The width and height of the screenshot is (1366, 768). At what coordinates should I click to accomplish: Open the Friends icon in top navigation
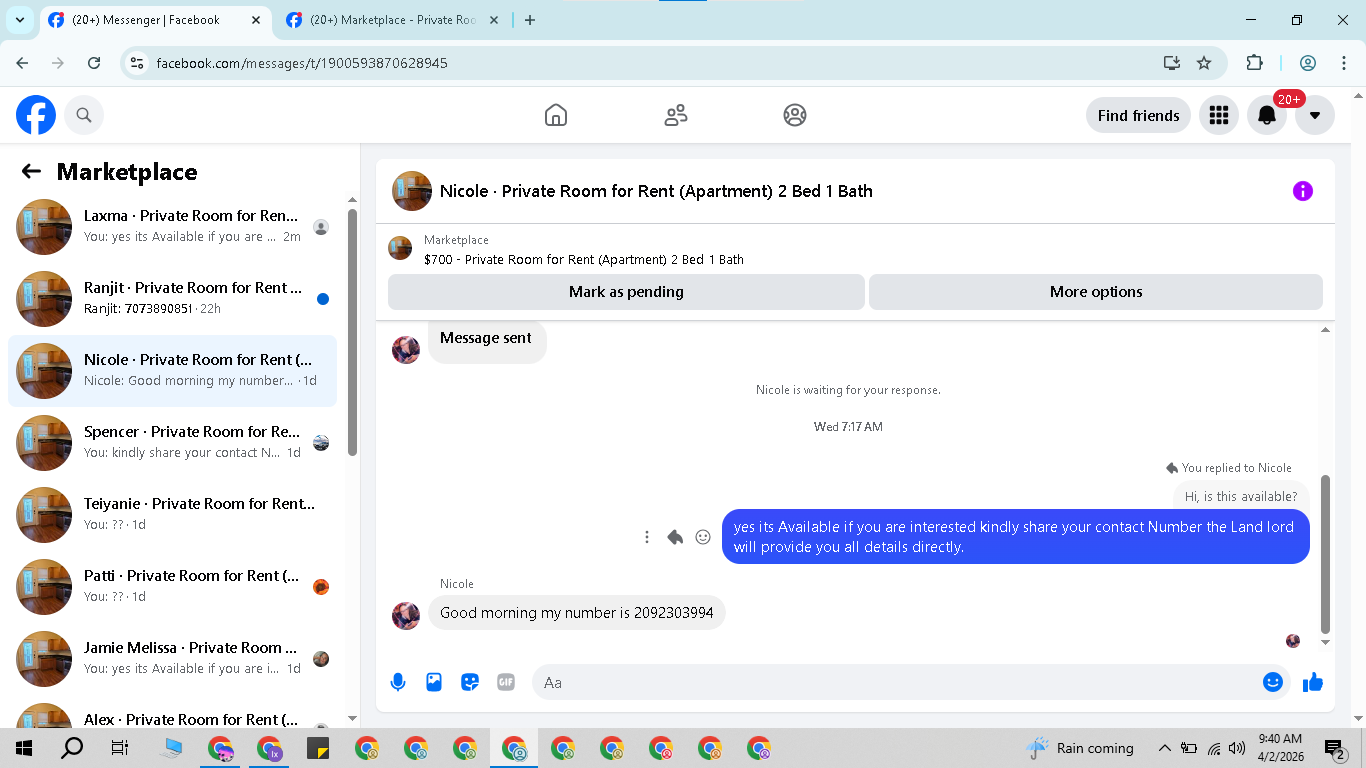pos(676,115)
